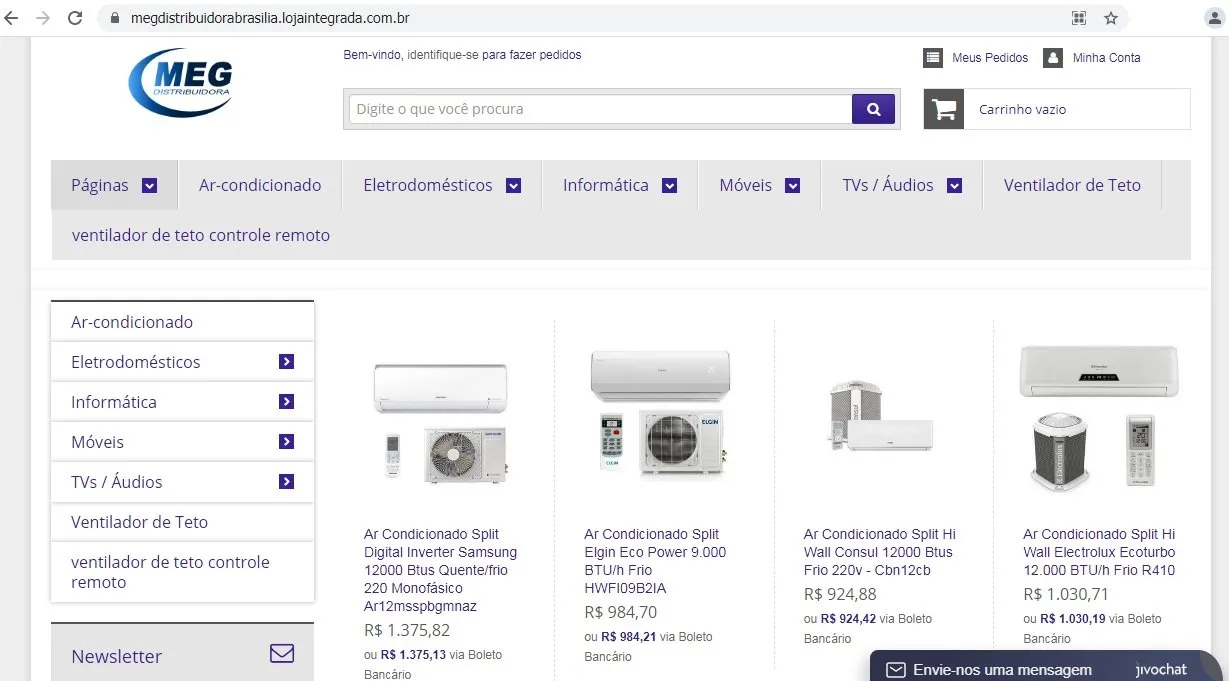The width and height of the screenshot is (1229, 681).
Task: Expand the Móveis top menu arrow
Action: click(793, 185)
